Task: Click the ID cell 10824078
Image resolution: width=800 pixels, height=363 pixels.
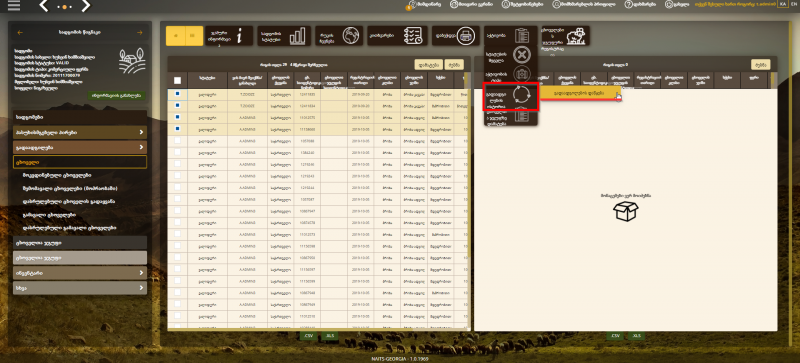Action: [307, 223]
